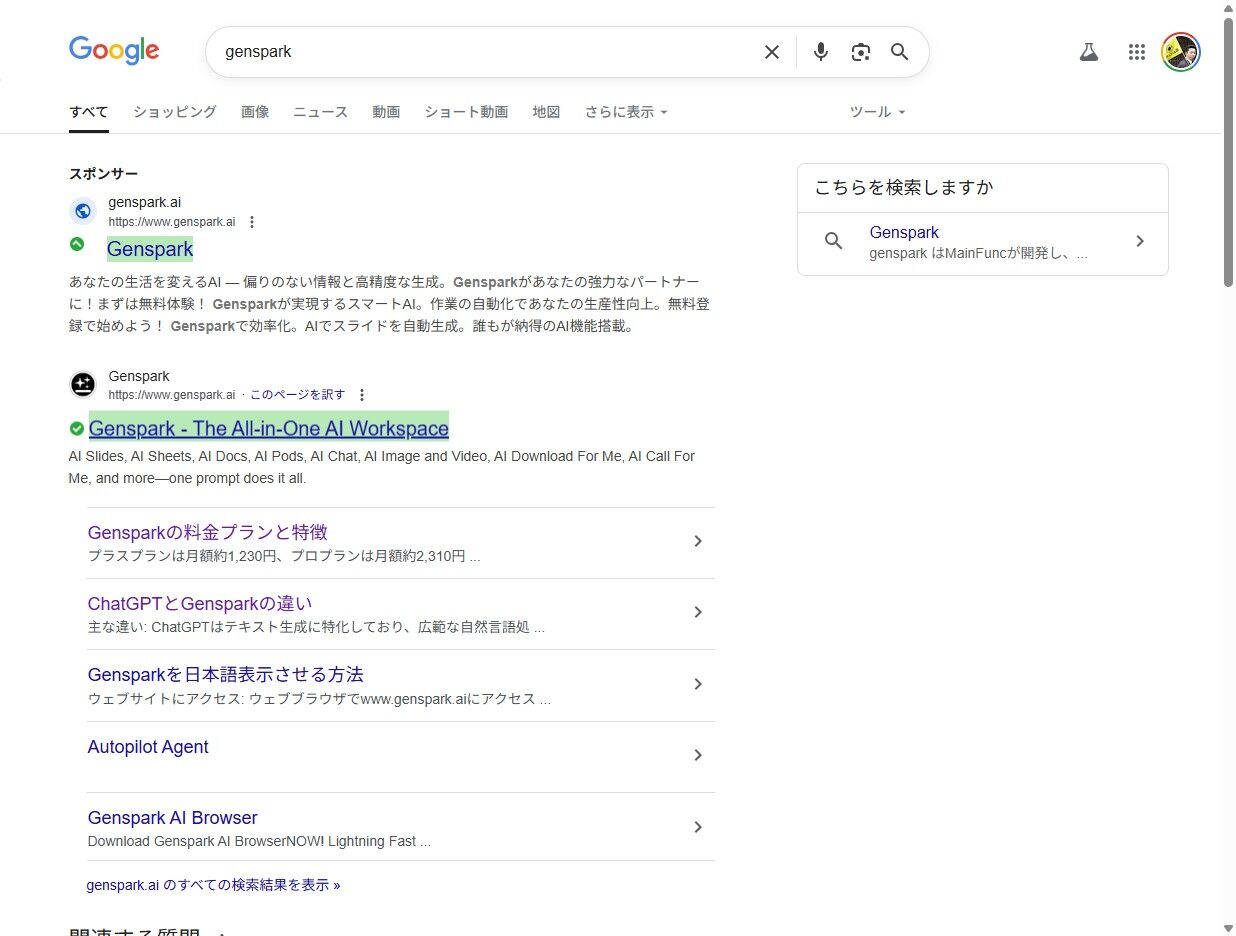Screen dimensions: 1236x936
Task: Click Genspark link in right suggestion card
Action: (904, 232)
